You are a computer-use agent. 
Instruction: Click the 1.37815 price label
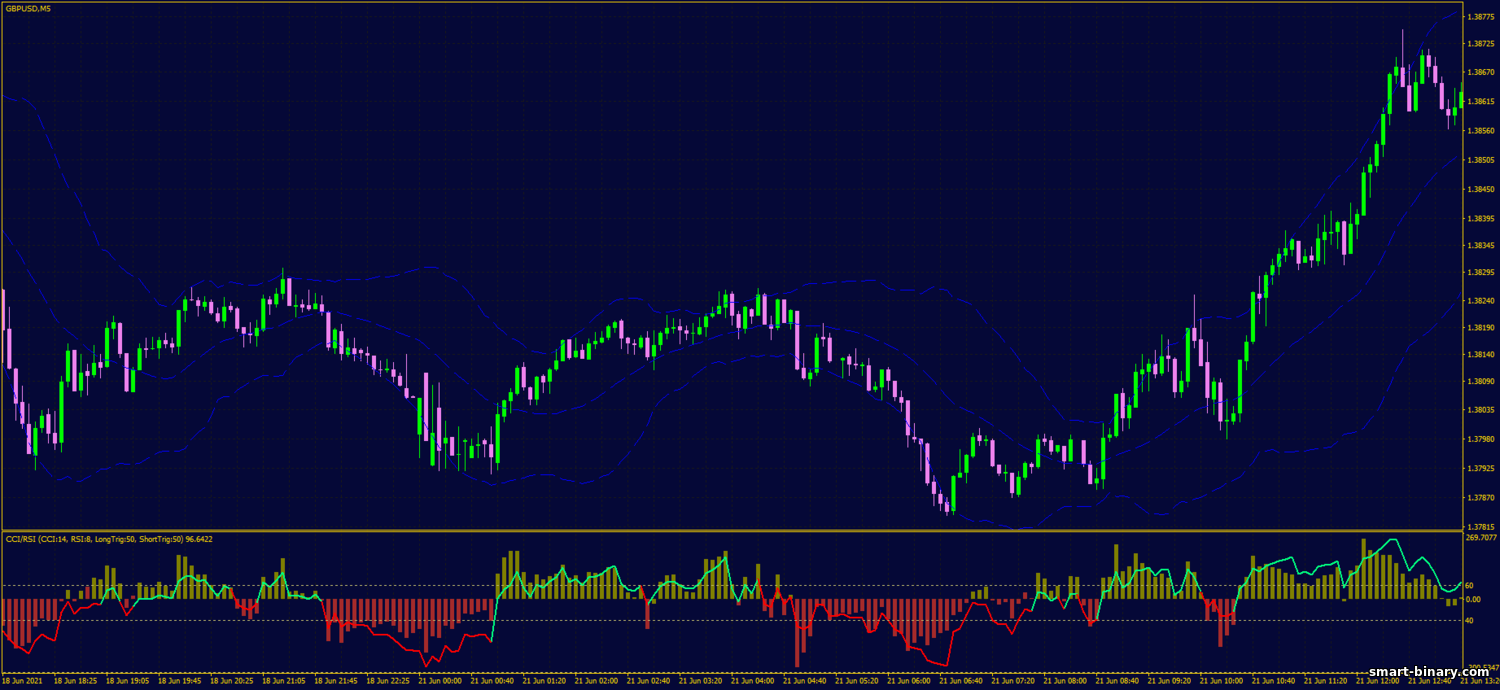[1480, 526]
